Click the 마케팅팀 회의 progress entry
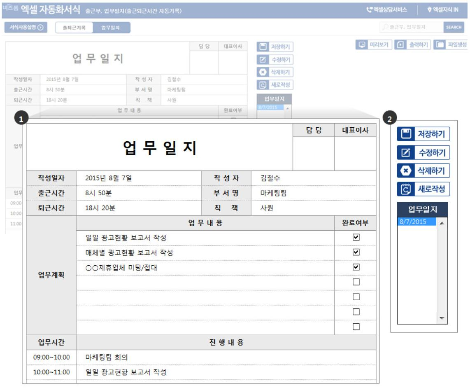The width and height of the screenshot is (470, 388). tap(106, 357)
